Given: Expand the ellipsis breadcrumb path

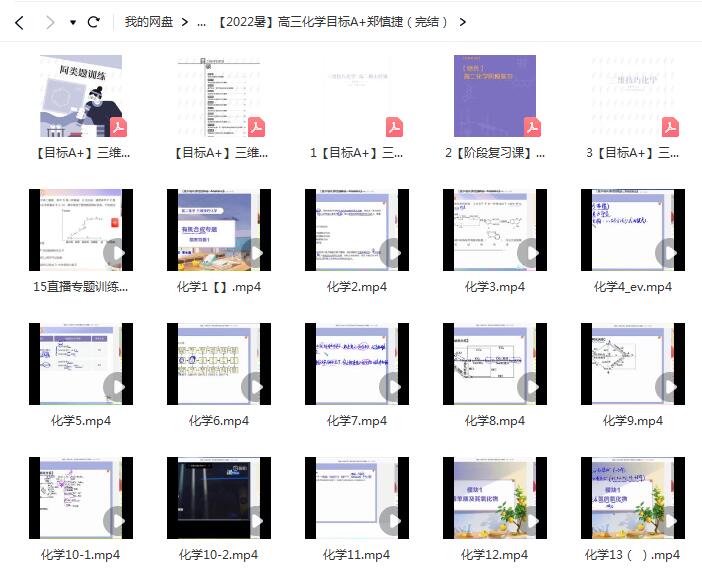Looking at the screenshot, I should coord(202,21).
